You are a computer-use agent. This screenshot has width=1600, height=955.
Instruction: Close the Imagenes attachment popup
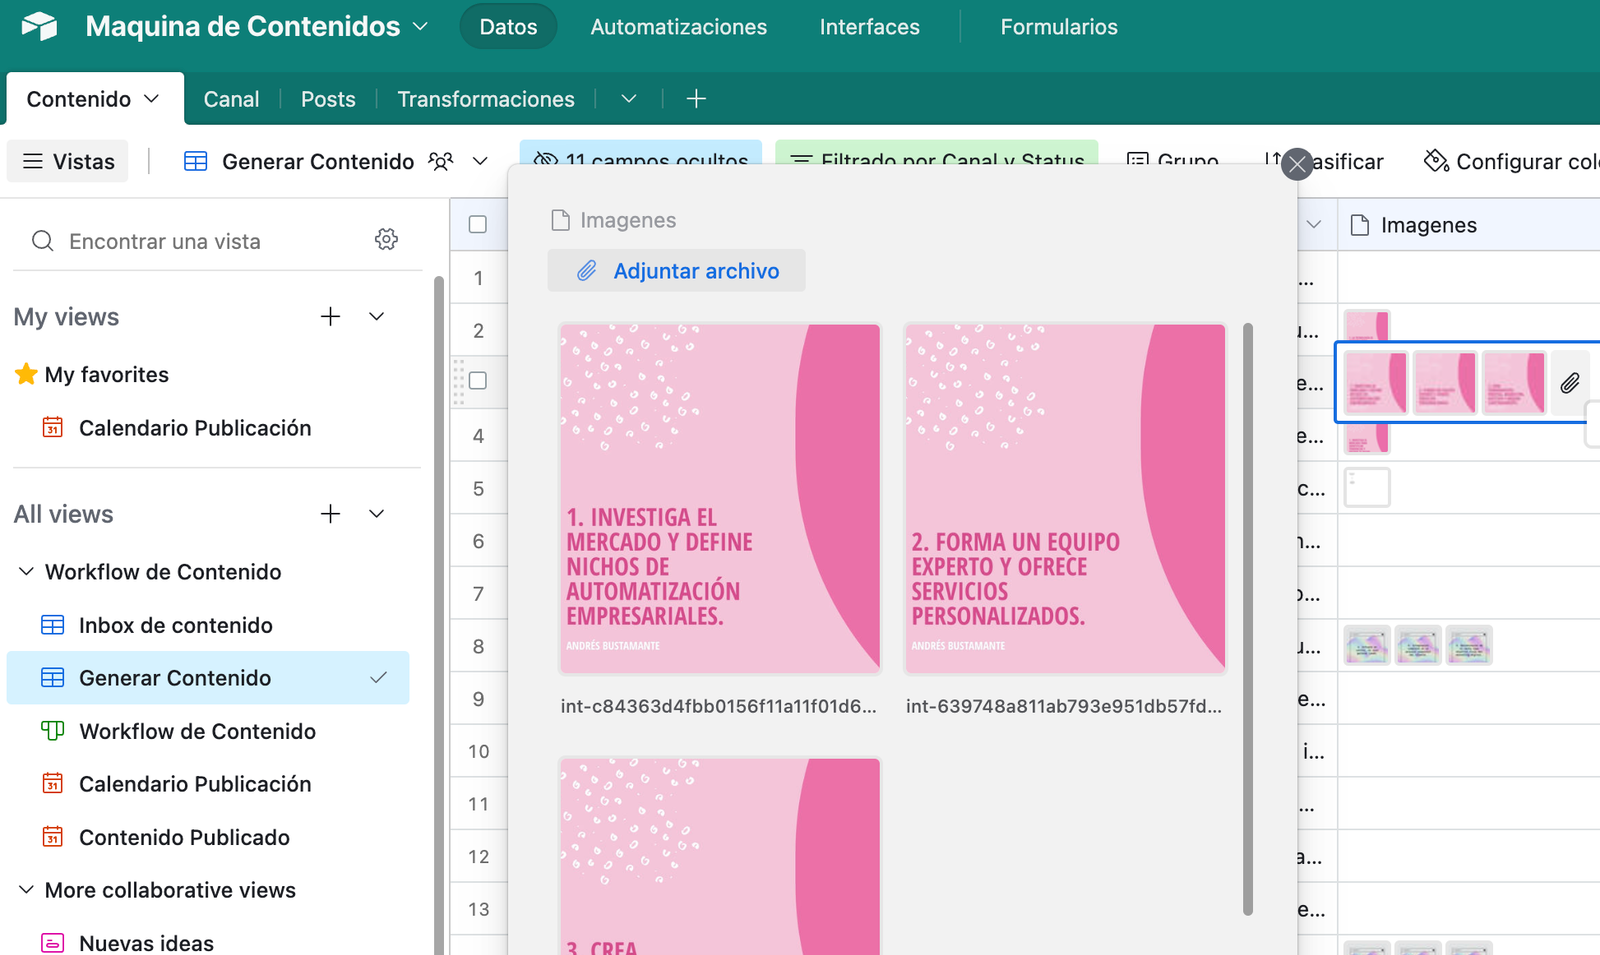coord(1297,164)
